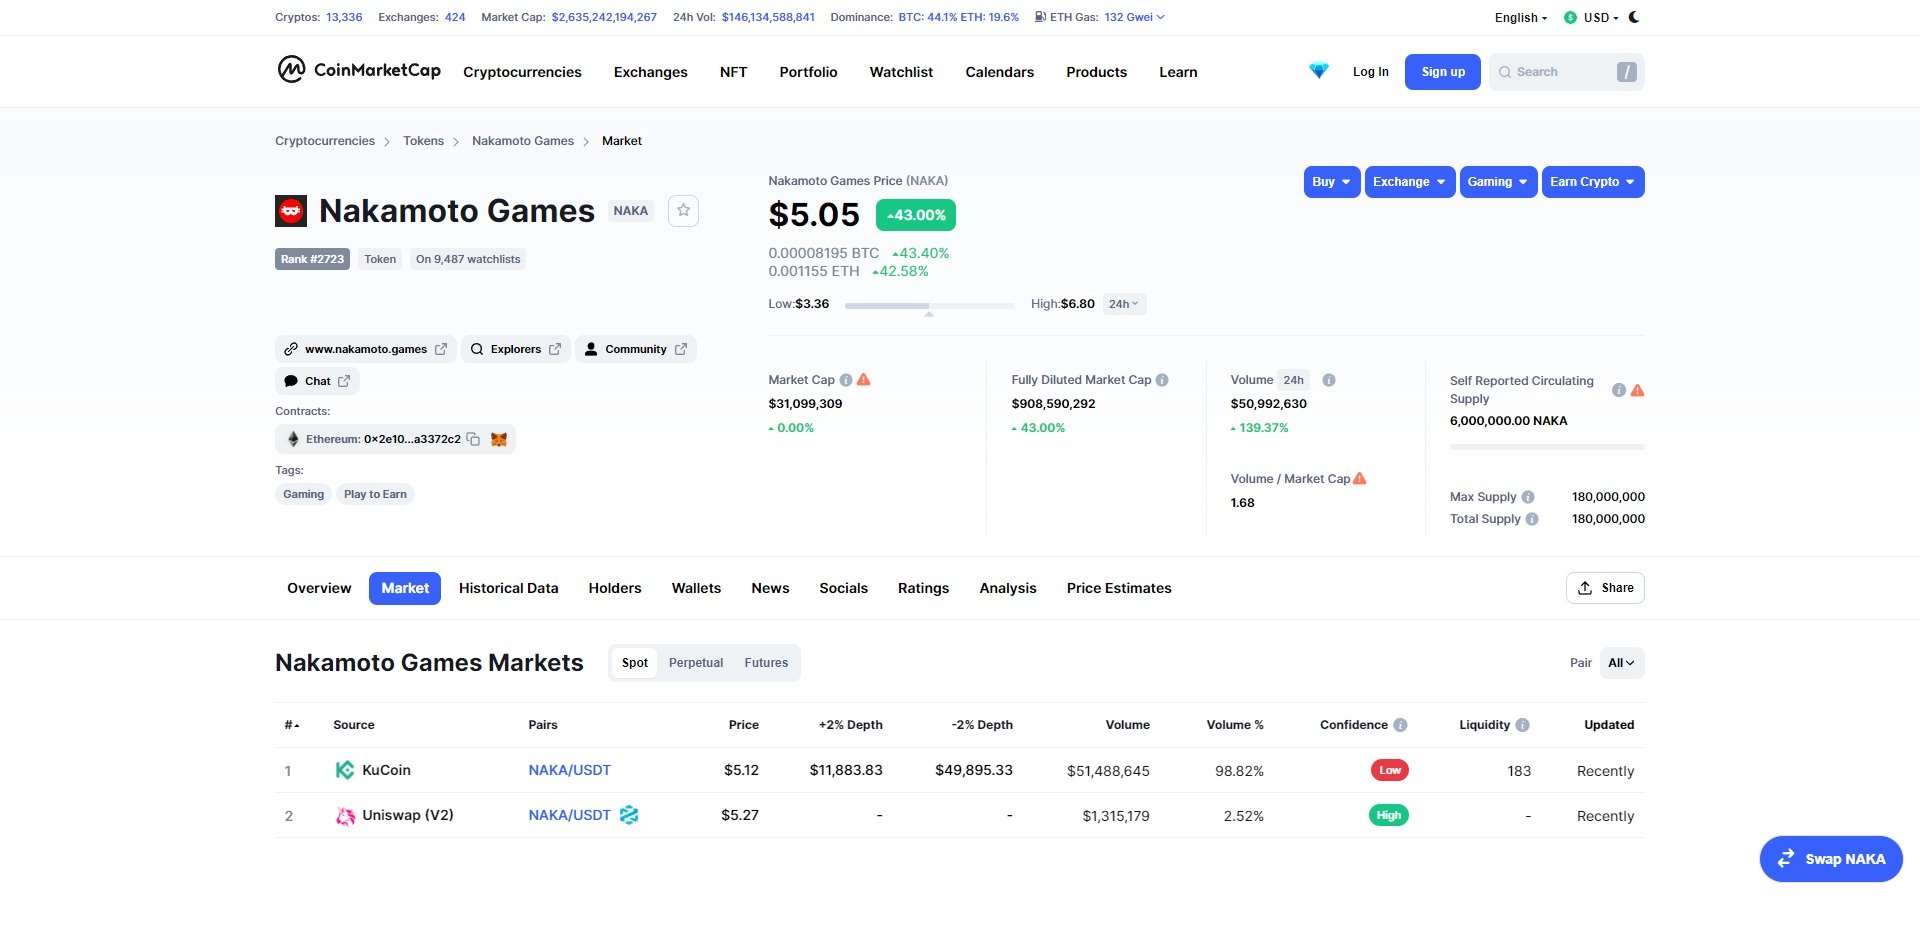Visit the www.nakamoto.games website link
The image size is (1920, 941).
click(365, 349)
